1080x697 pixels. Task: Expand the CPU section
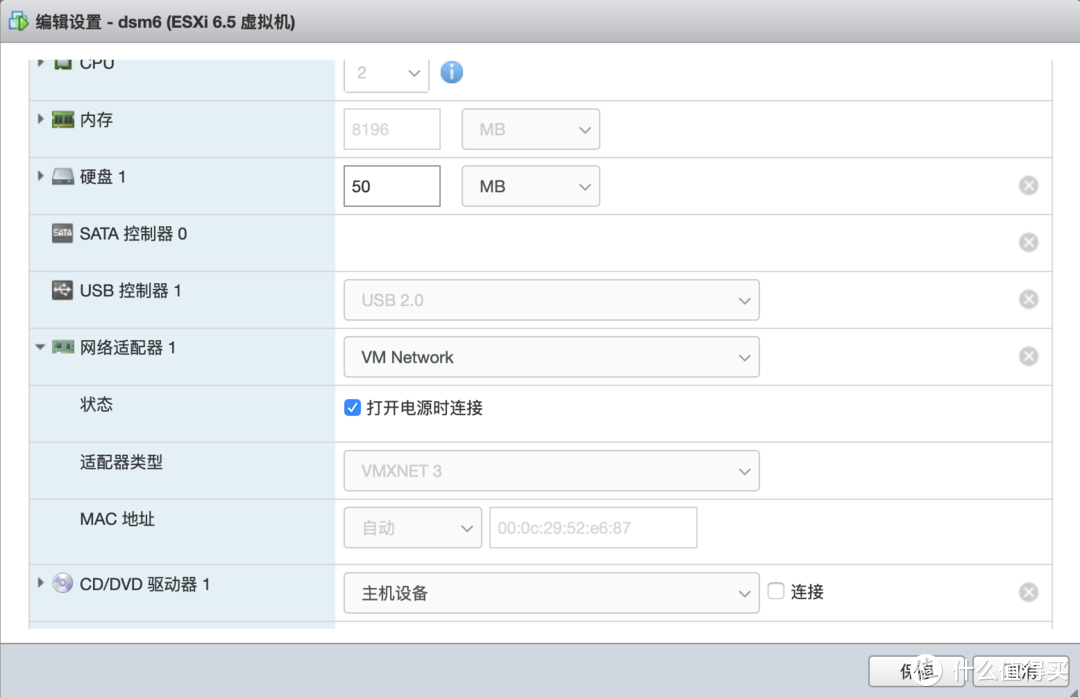(41, 63)
